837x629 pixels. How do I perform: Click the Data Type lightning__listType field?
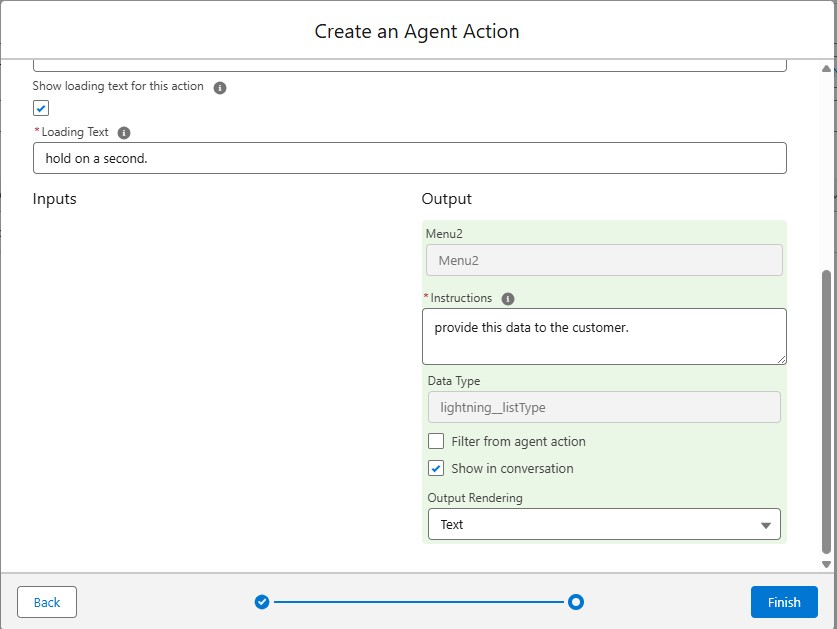(x=604, y=407)
